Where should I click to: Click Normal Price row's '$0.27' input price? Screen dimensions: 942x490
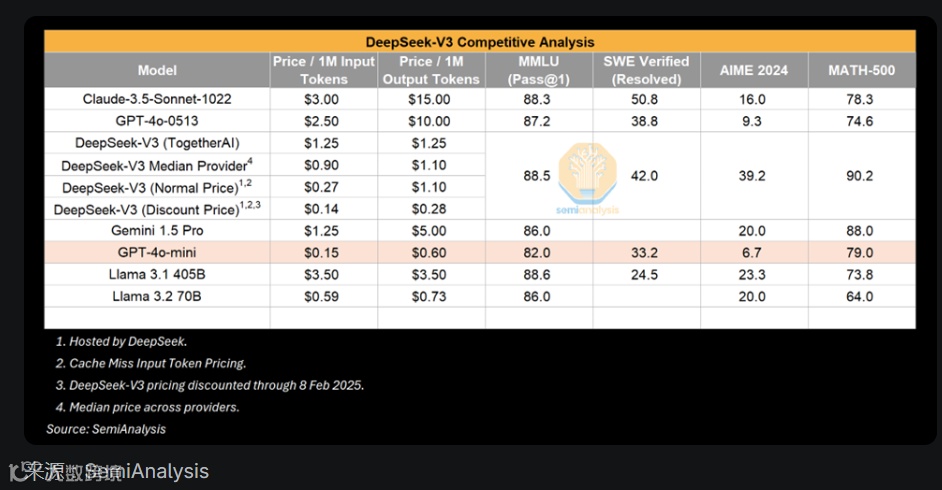coord(321,187)
